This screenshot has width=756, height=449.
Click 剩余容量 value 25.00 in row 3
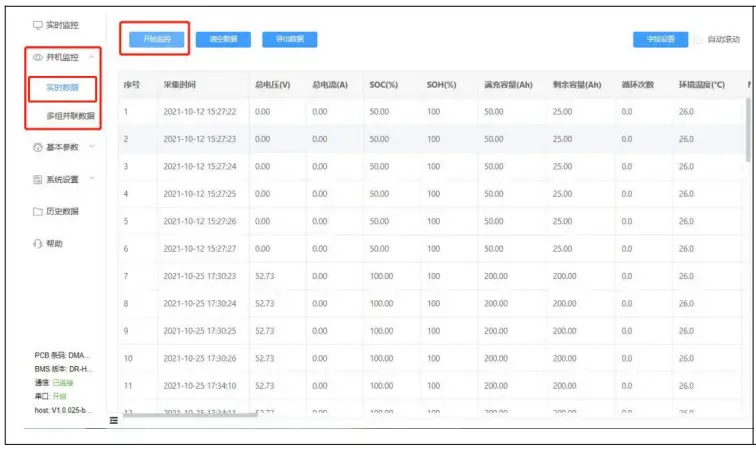[562, 167]
